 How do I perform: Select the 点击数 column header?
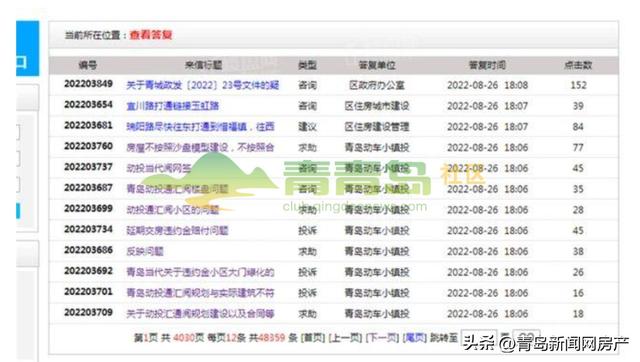pyautogui.click(x=578, y=65)
